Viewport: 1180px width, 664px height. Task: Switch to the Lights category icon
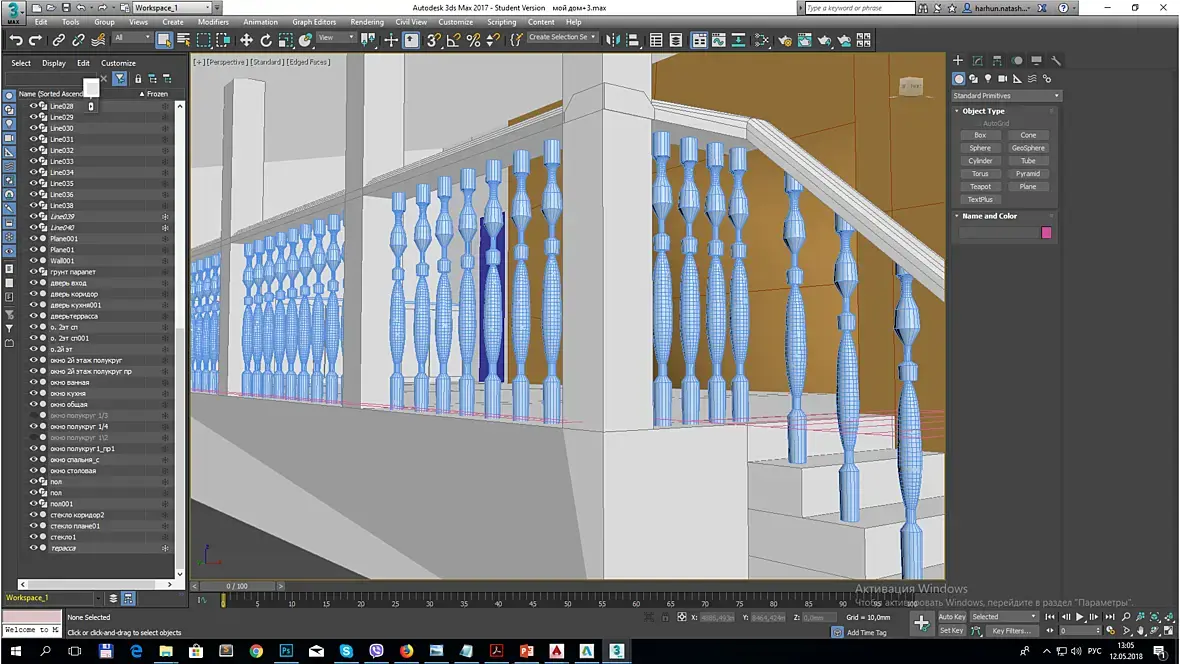tap(988, 79)
